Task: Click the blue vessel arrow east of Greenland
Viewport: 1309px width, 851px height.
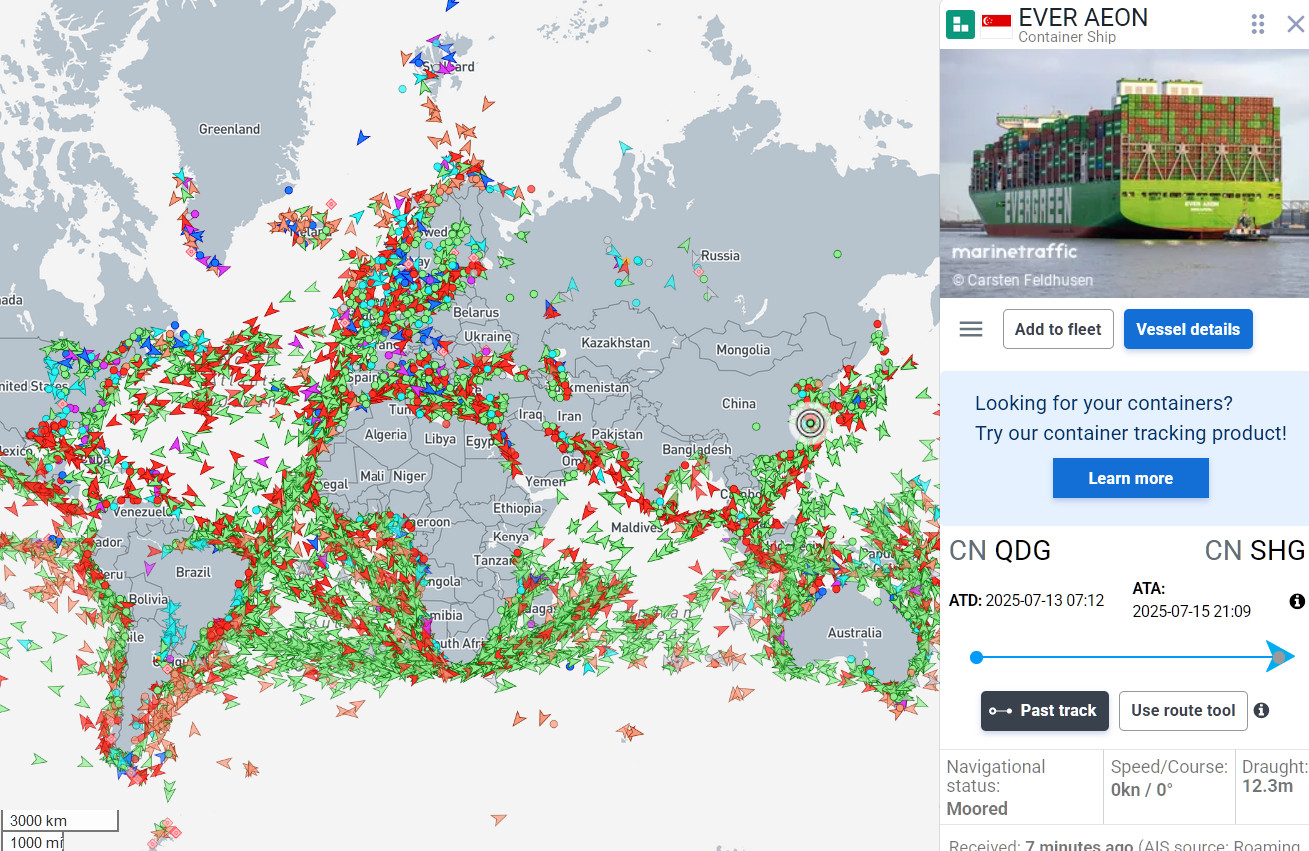Action: [x=363, y=138]
